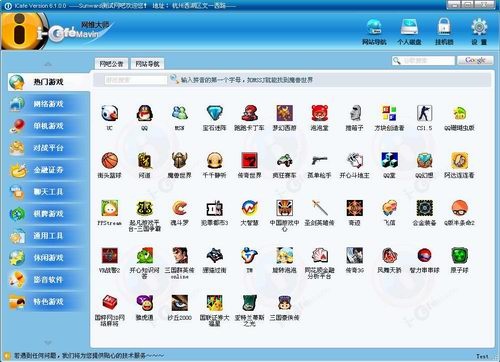Click the Google search button
Image resolution: width=500 pixels, height=362 pixels.
[475, 60]
